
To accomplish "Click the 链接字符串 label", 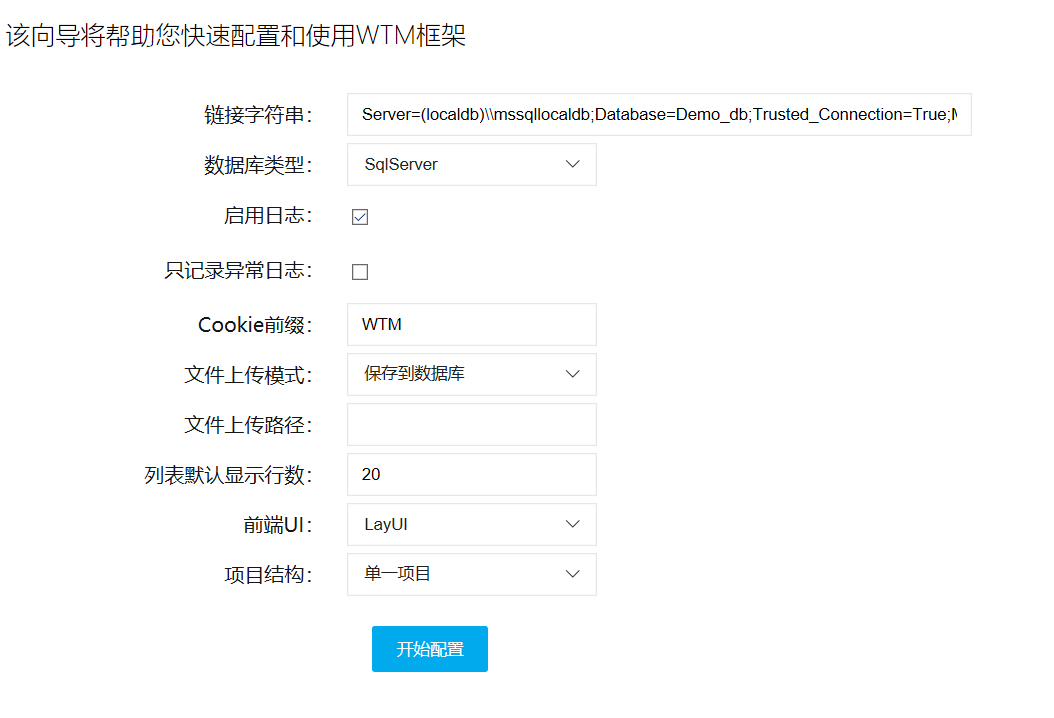I will 258,115.
